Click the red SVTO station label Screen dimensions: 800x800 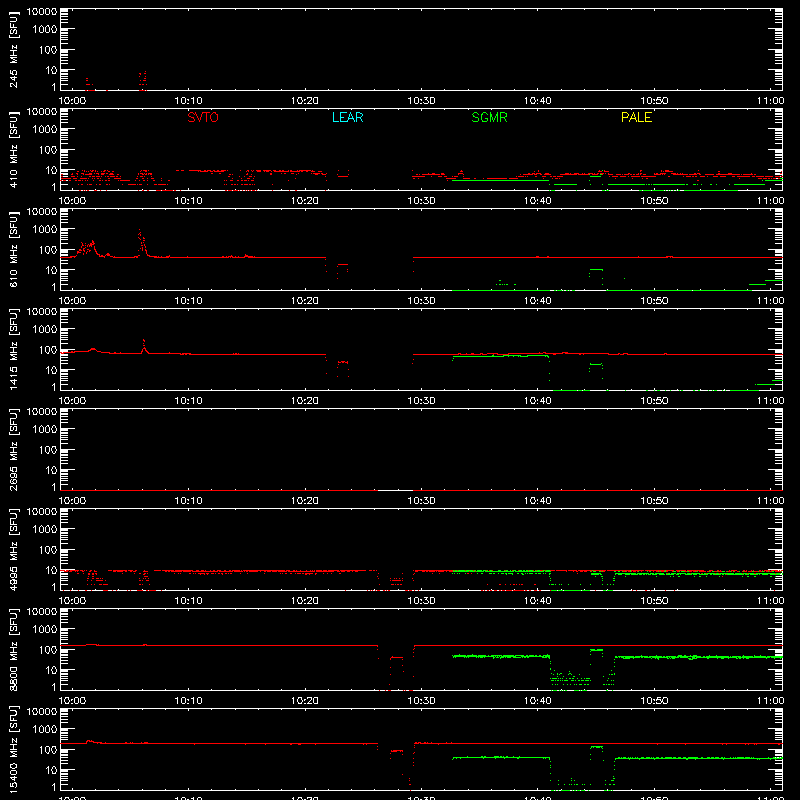[x=203, y=117]
